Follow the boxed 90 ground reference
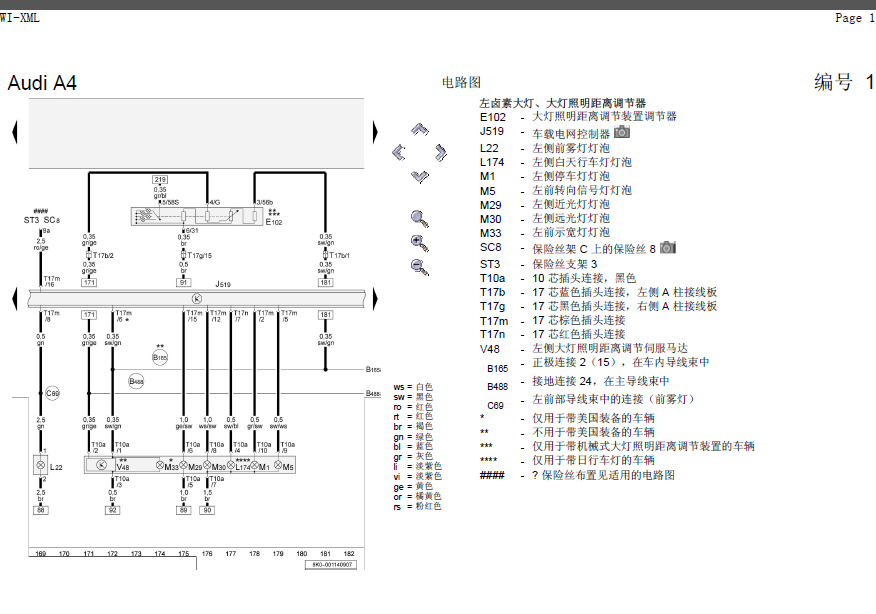Image resolution: width=876 pixels, height=614 pixels. click(207, 510)
